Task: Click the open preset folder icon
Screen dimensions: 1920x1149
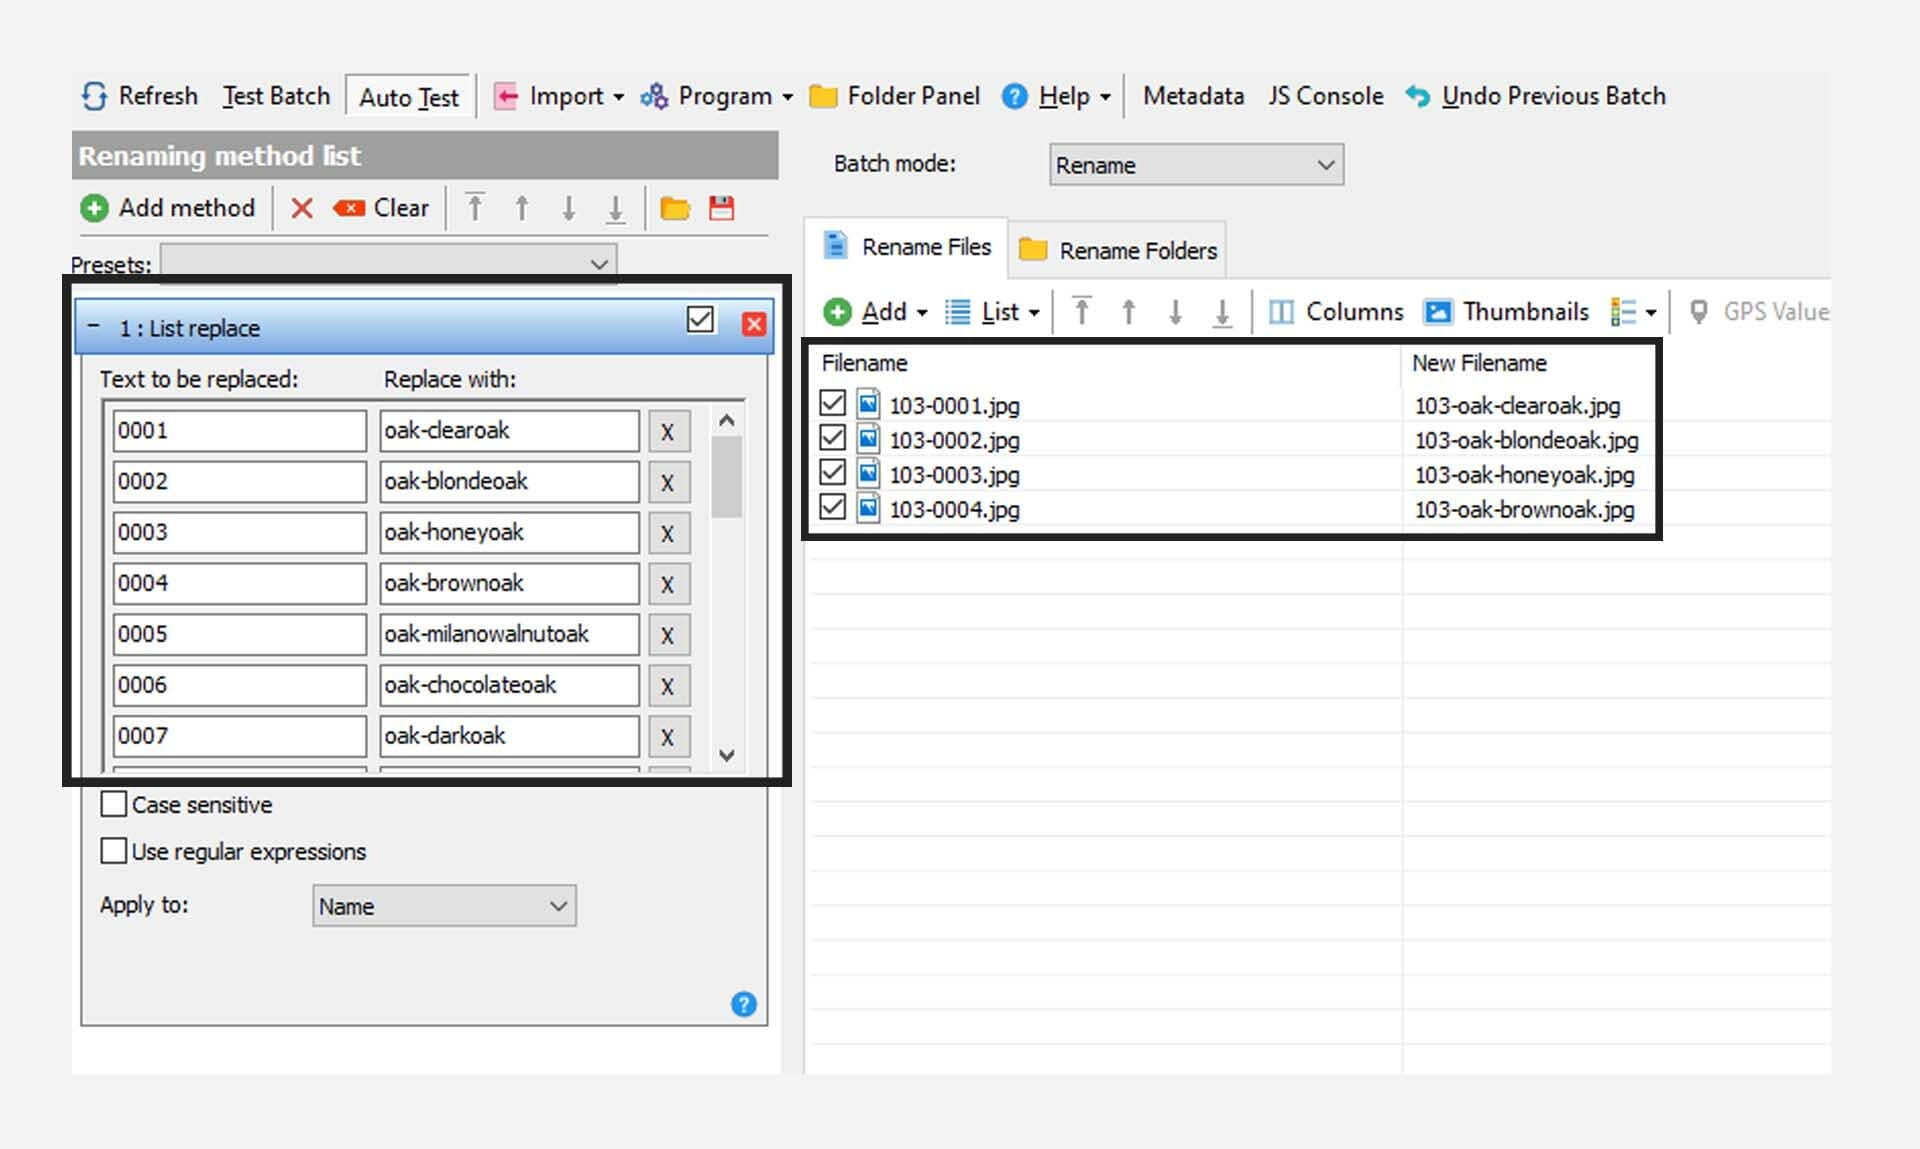Action: [x=675, y=208]
